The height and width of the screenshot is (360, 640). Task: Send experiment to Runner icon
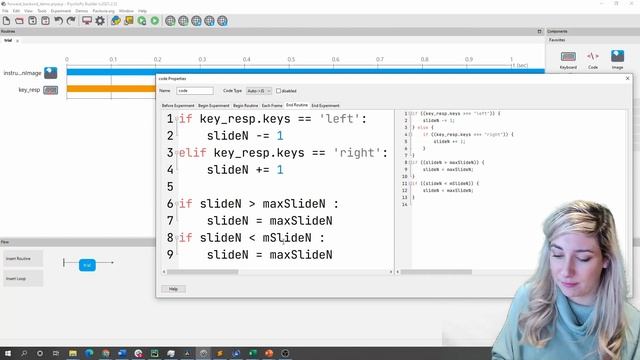click(x=142, y=21)
